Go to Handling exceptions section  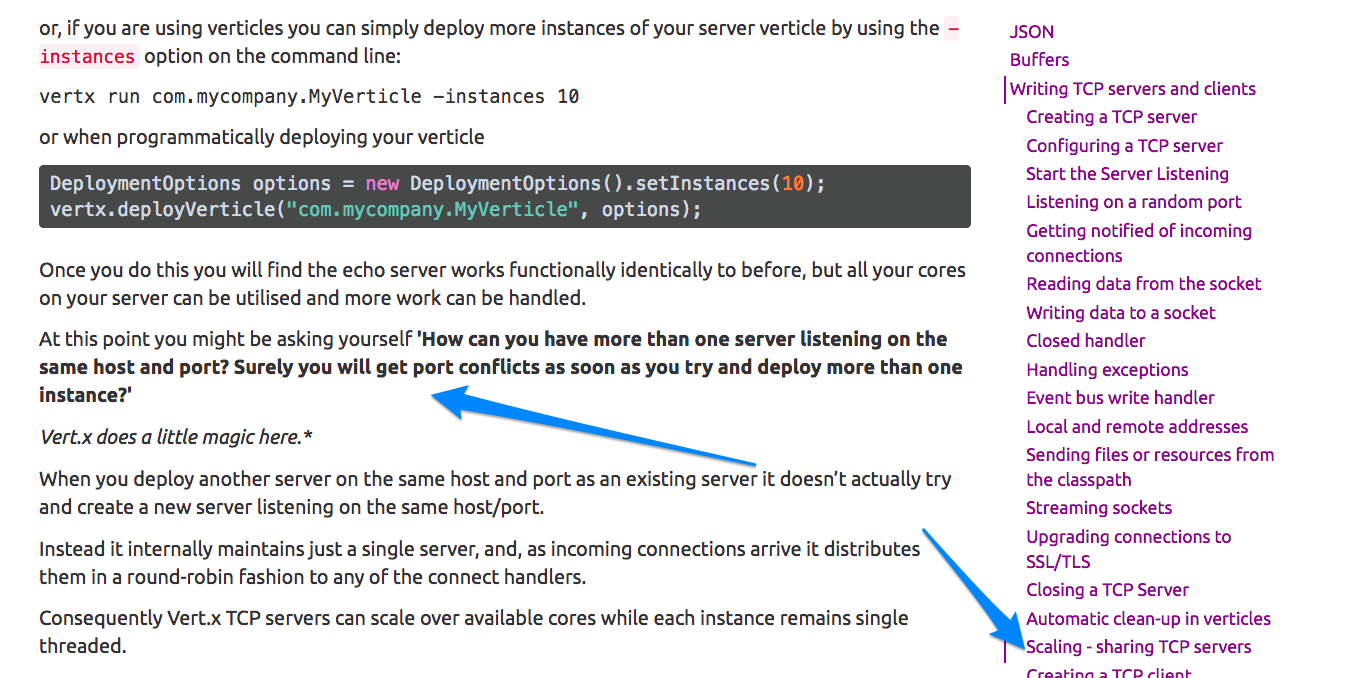pyautogui.click(x=1107, y=370)
